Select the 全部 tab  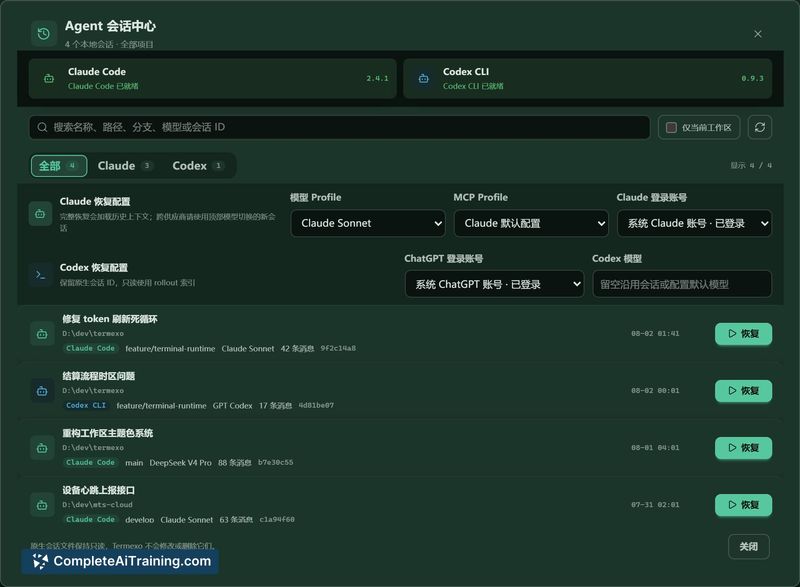[59, 166]
